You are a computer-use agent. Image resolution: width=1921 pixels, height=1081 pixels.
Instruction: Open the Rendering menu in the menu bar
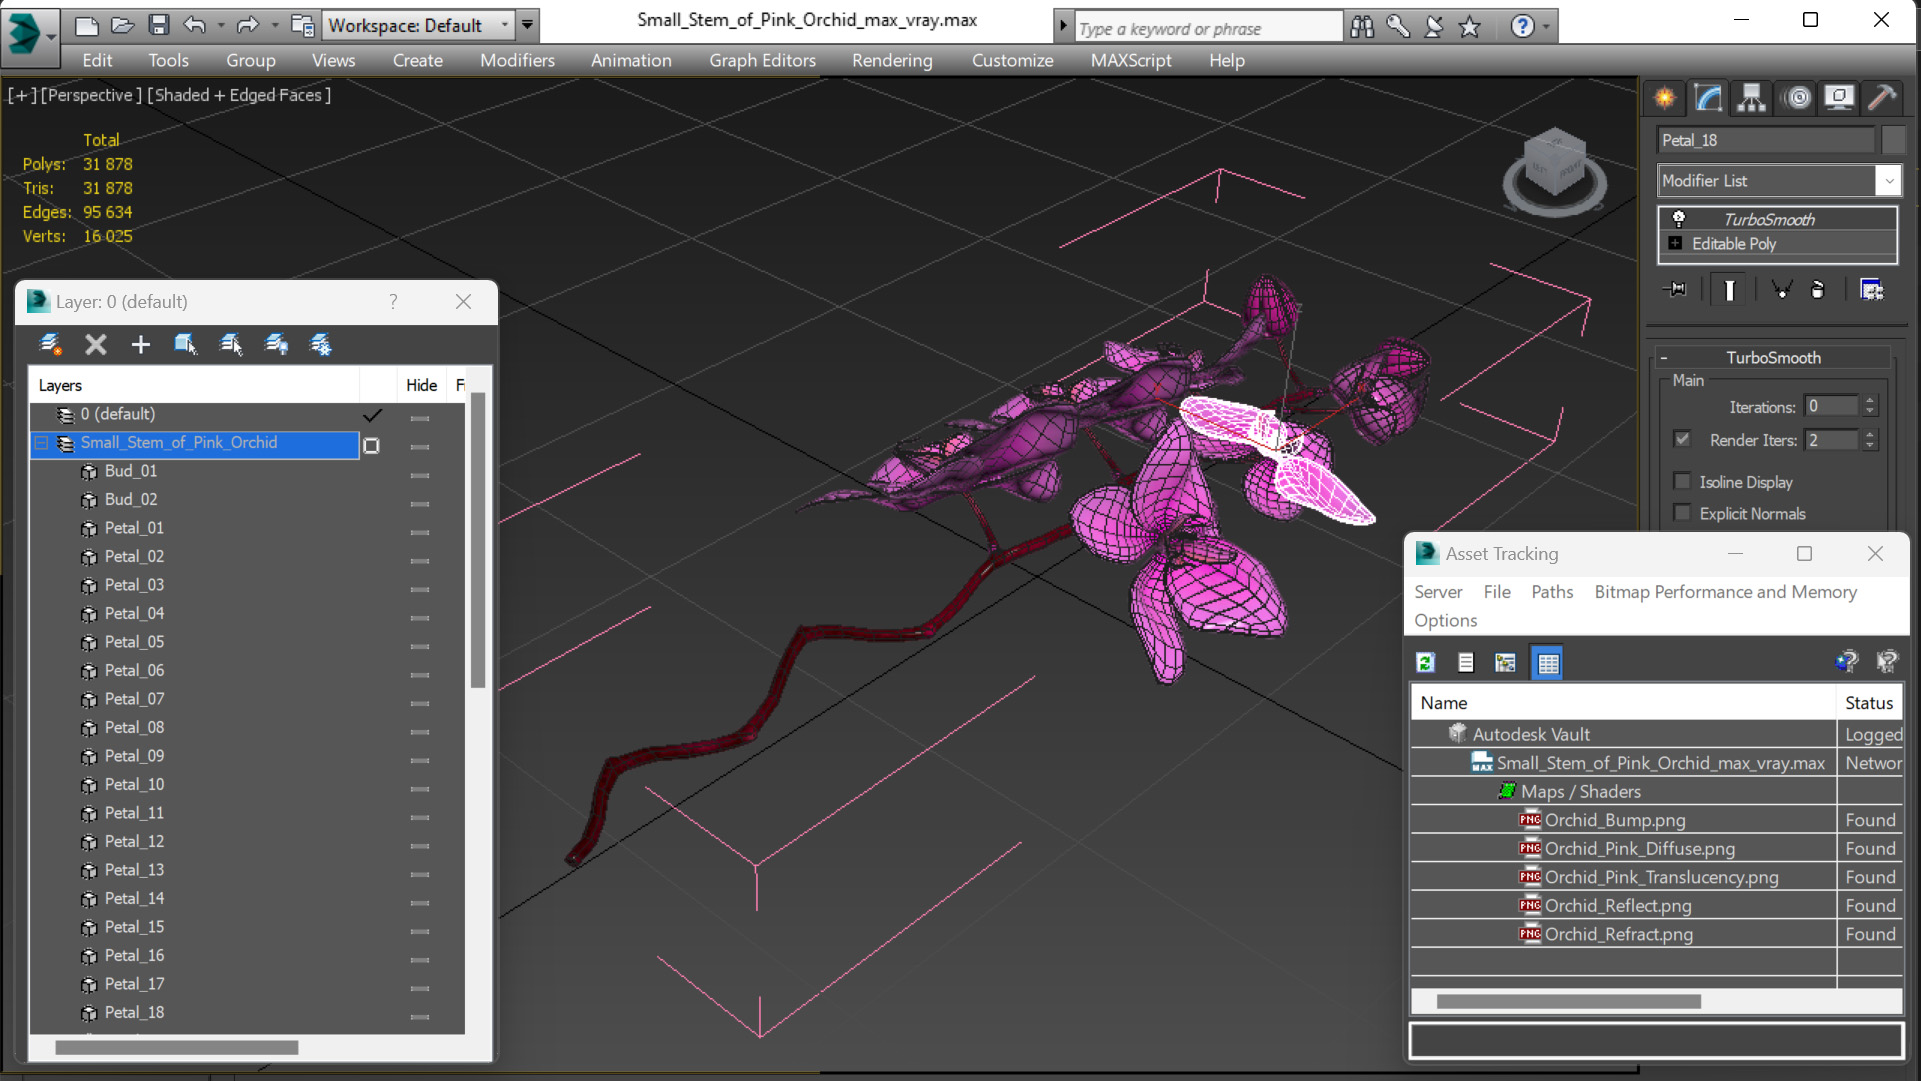pyautogui.click(x=891, y=59)
